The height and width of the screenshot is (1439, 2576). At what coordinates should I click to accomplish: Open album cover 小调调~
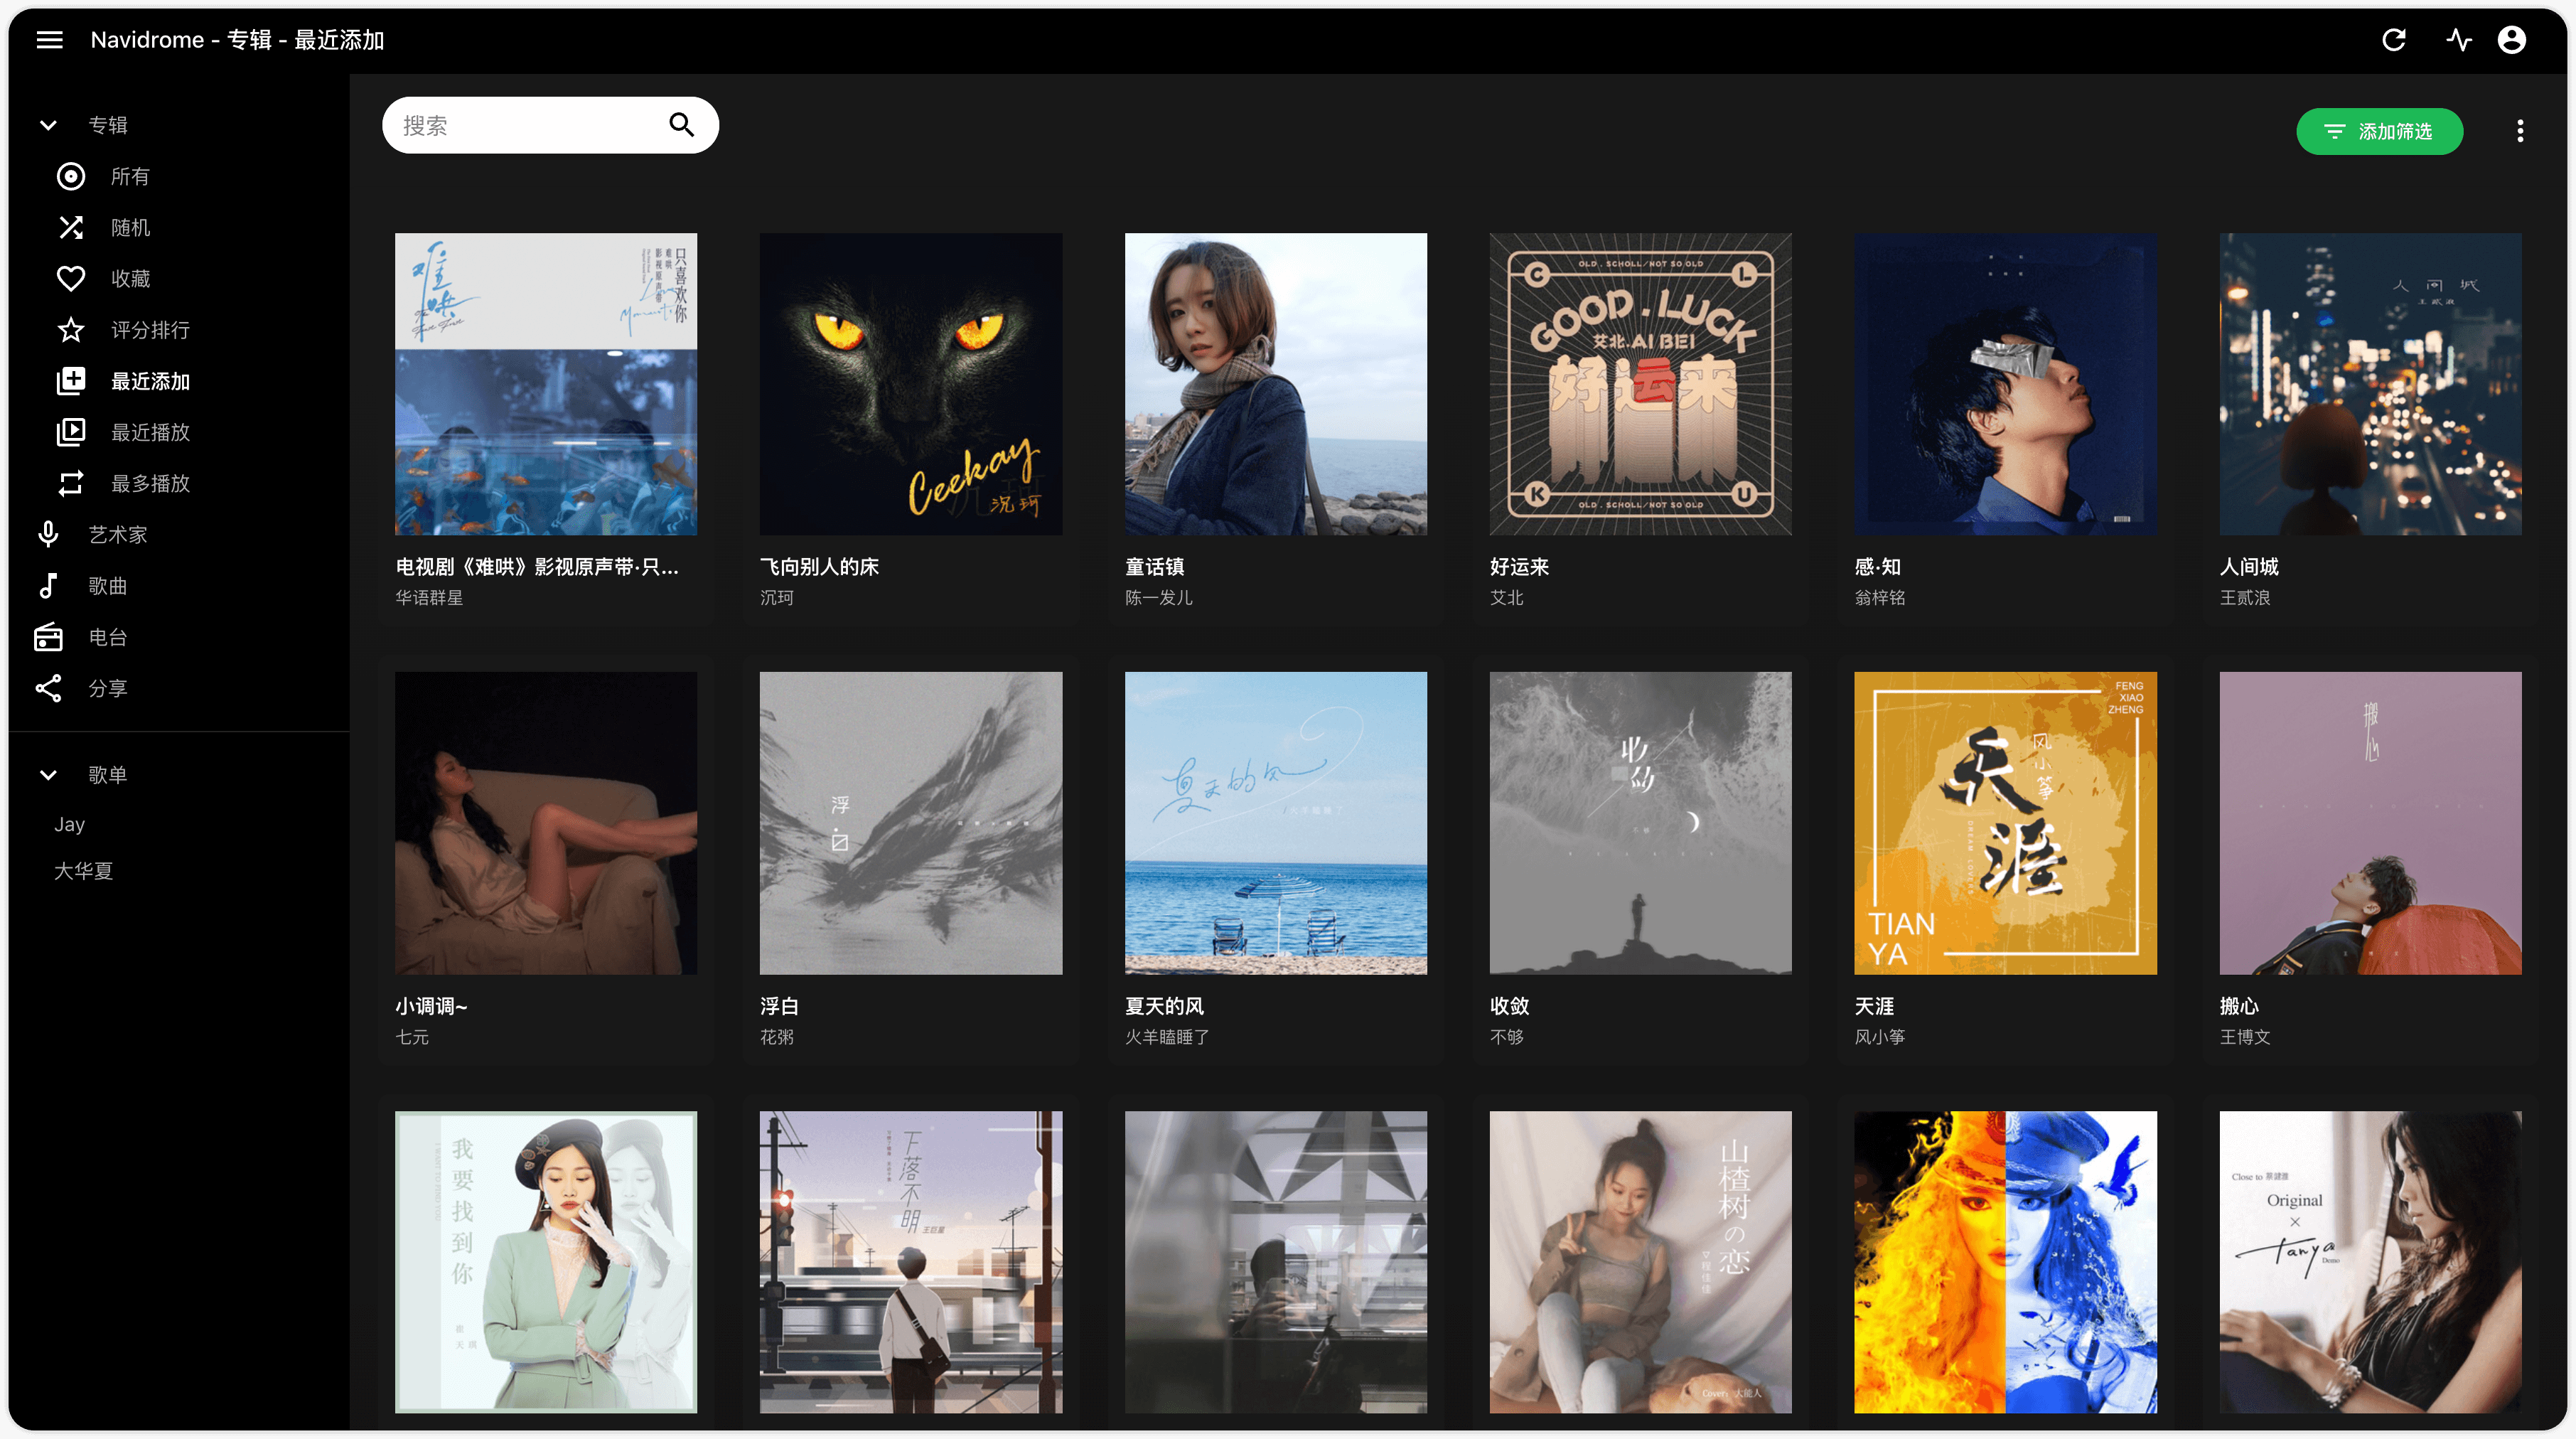(546, 823)
